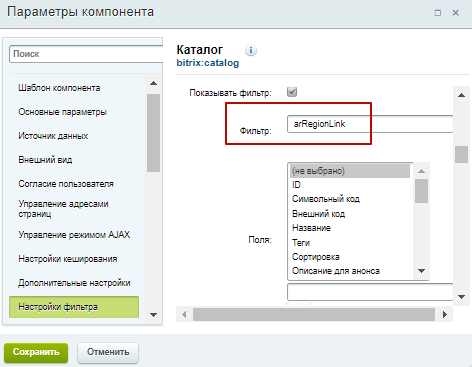Toggle the Показывать фильтр checkbox
Viewport: 472px width, 367px height.
[x=292, y=92]
